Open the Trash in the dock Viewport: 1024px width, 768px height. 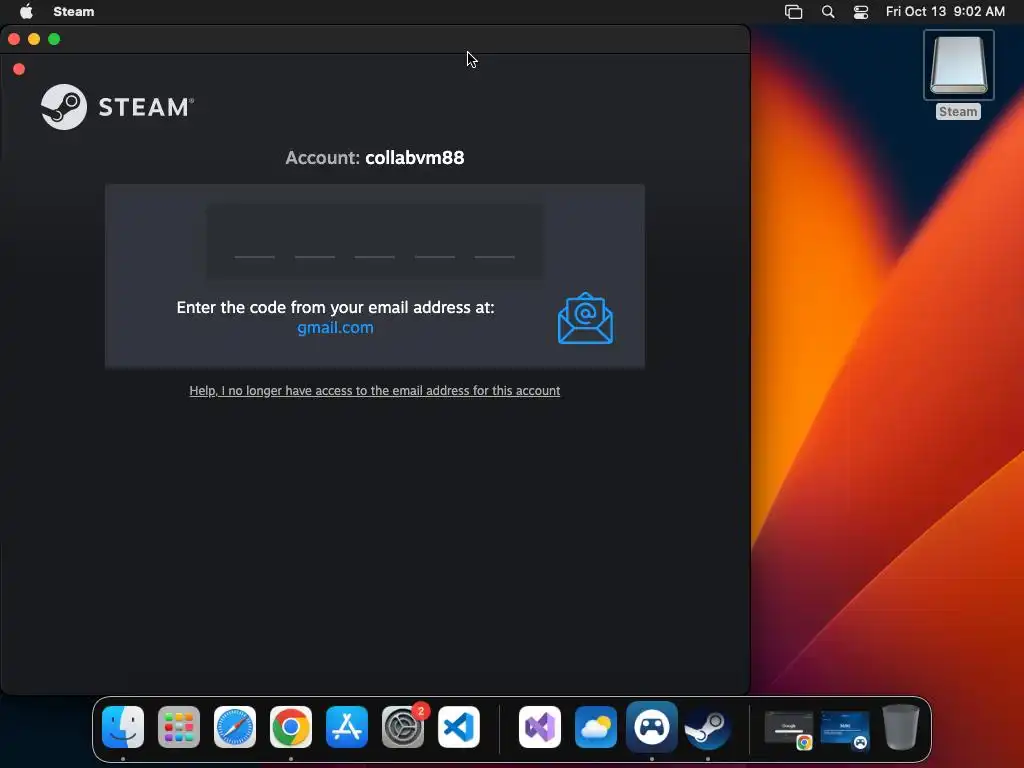[901, 727]
